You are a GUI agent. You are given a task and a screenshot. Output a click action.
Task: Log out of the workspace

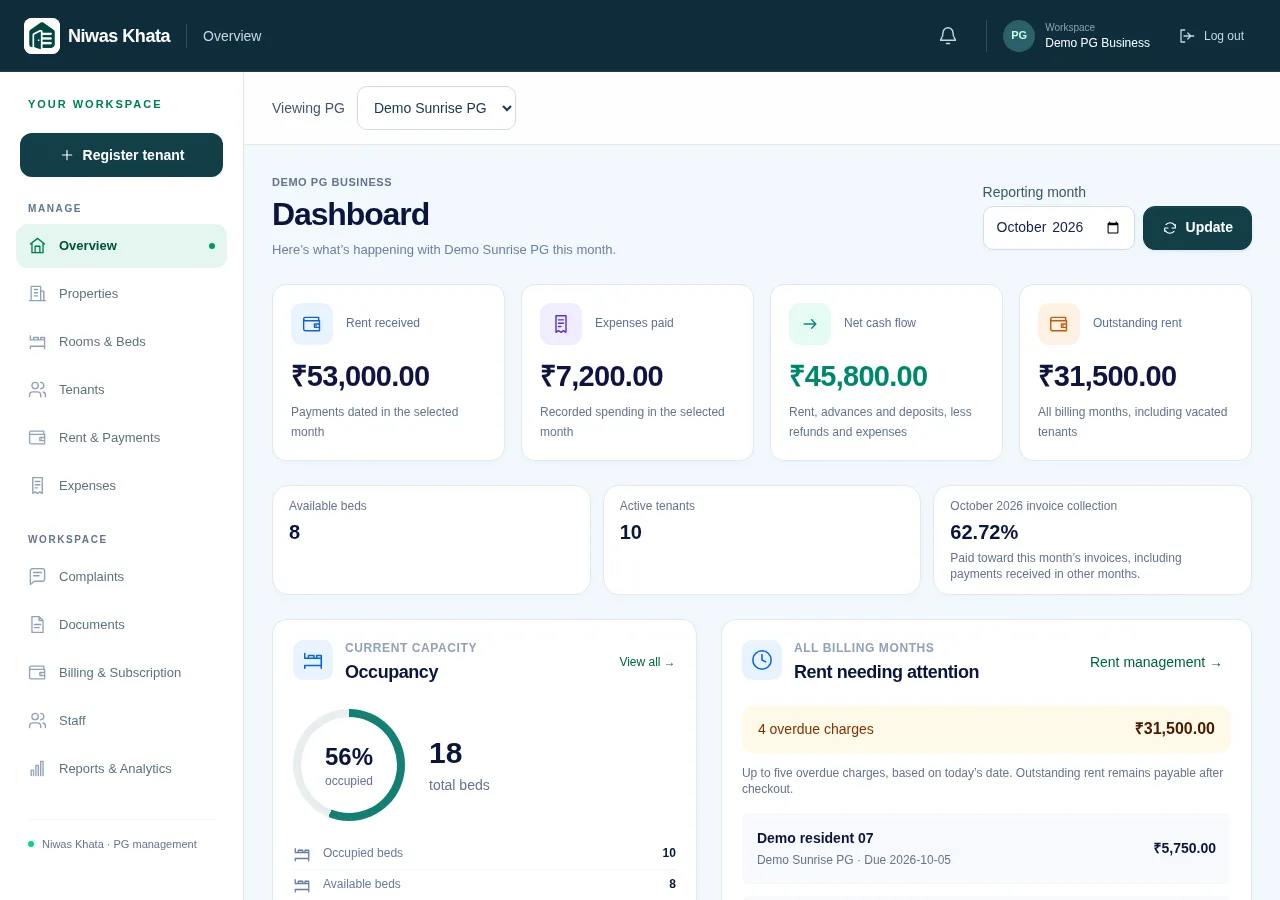coord(1211,36)
